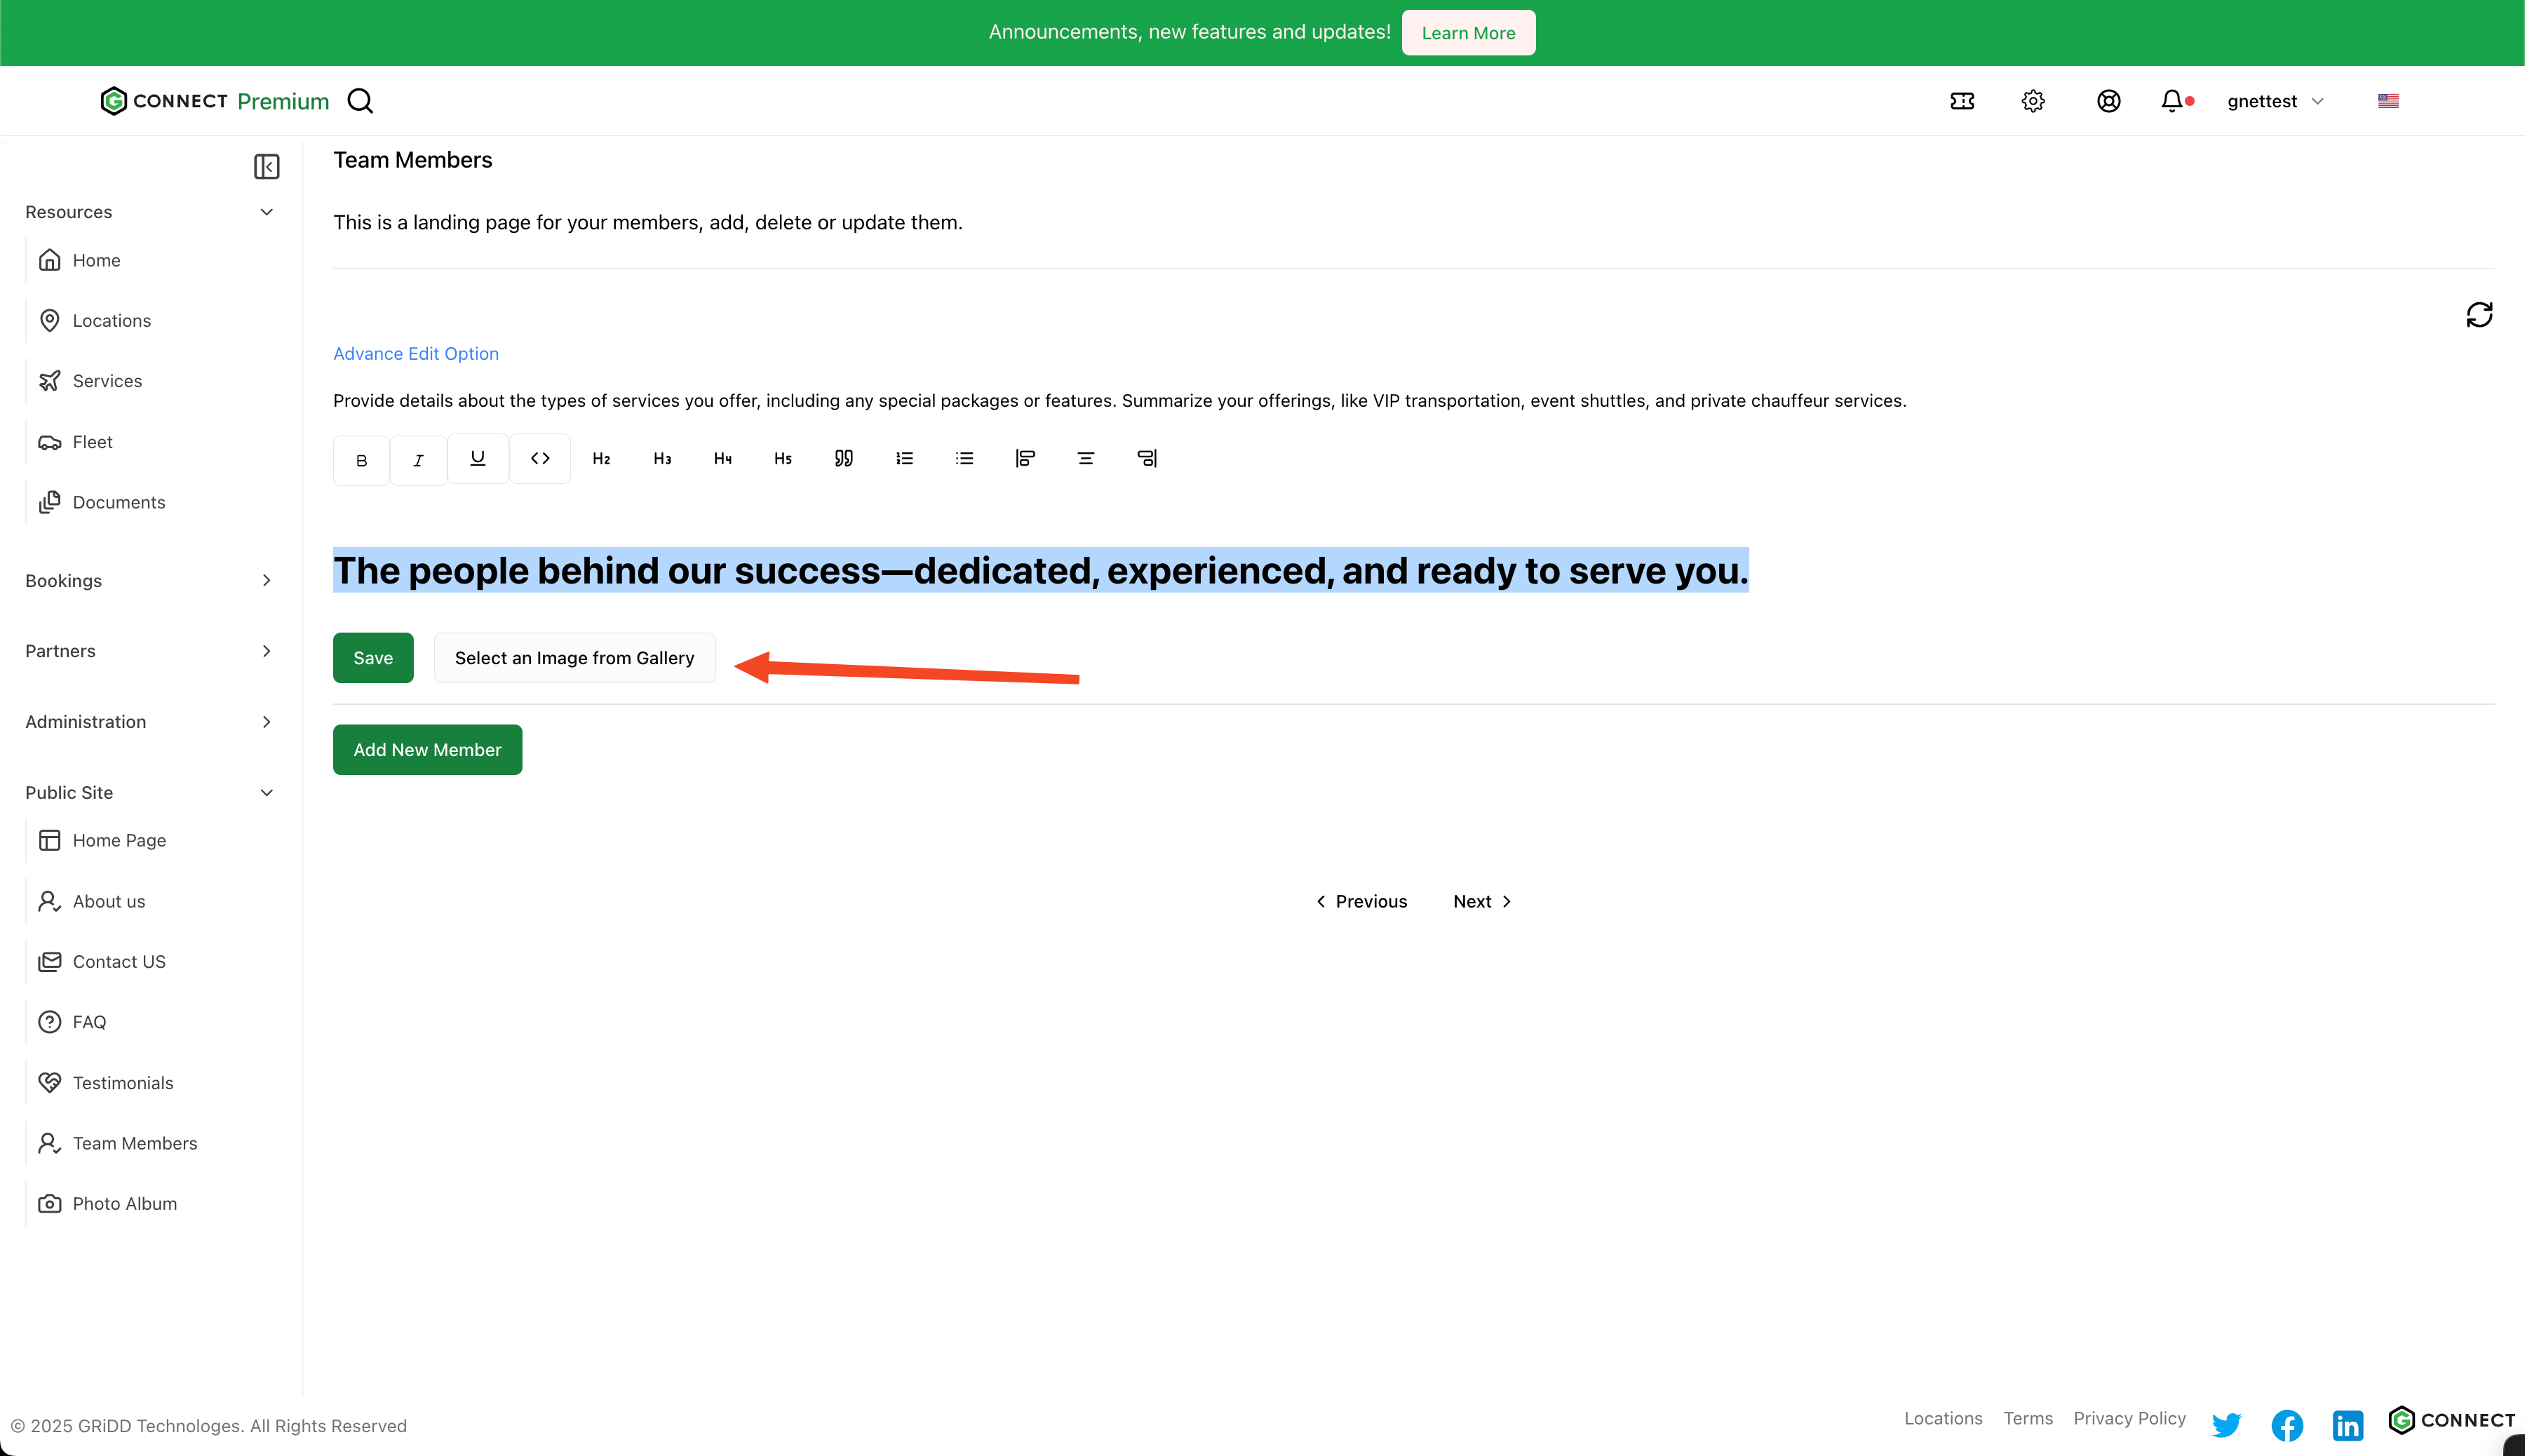Collapse the sidebar panel icon
Viewport: 2525px width, 1456px height.
coord(266,166)
